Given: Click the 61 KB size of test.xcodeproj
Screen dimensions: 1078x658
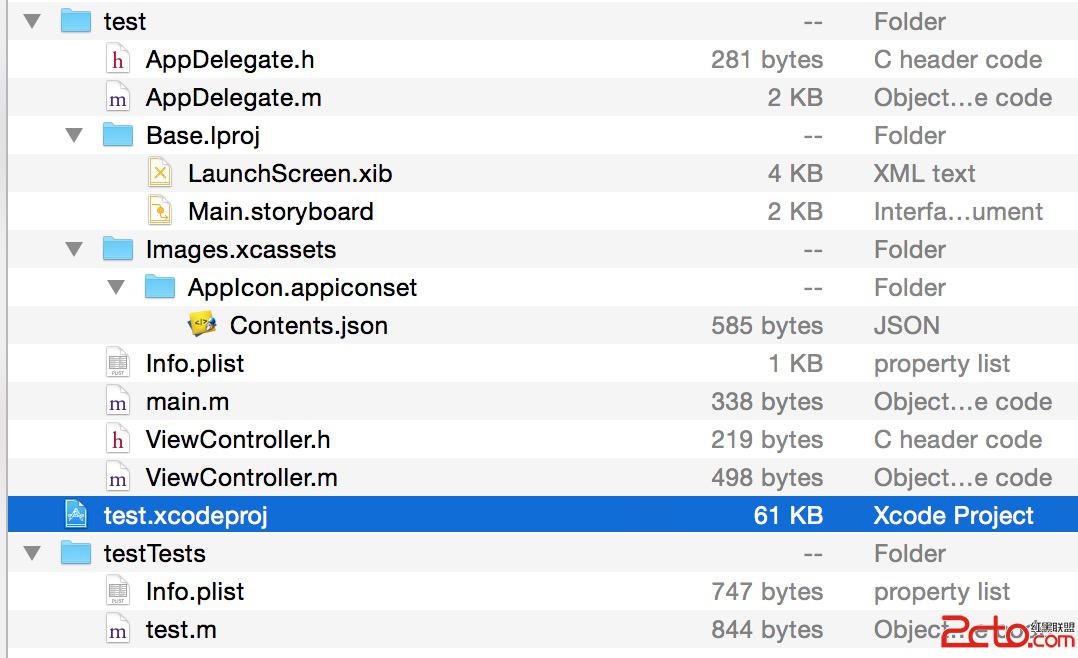Looking at the screenshot, I should pyautogui.click(x=787, y=516).
